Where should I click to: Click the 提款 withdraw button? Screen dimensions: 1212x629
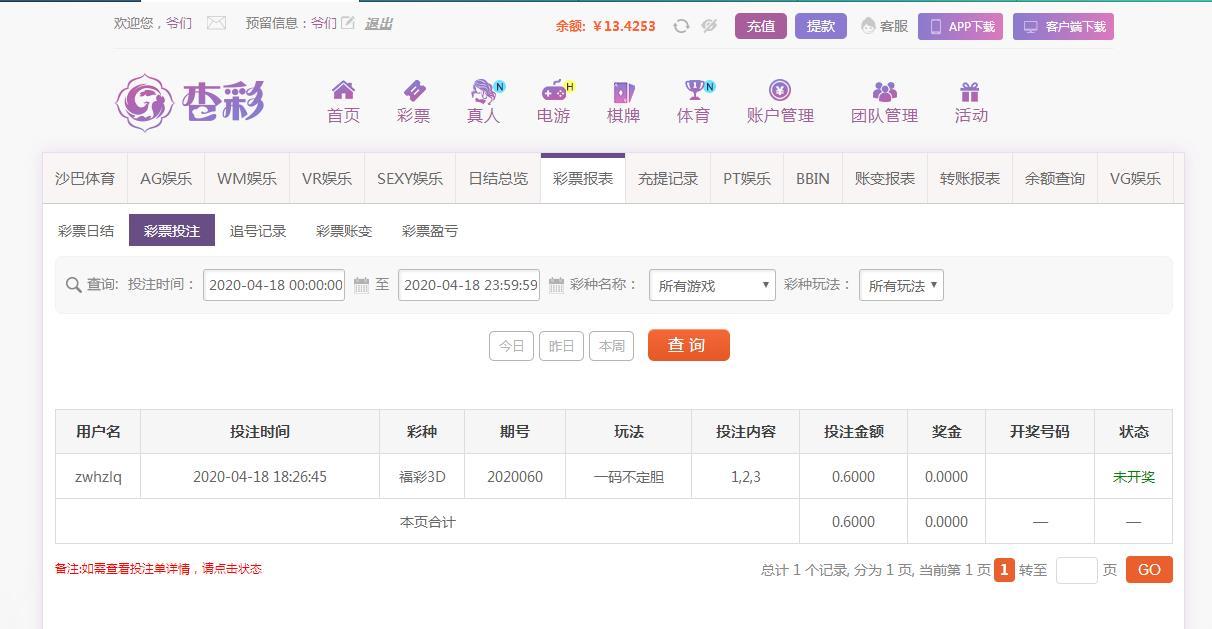pyautogui.click(x=821, y=26)
